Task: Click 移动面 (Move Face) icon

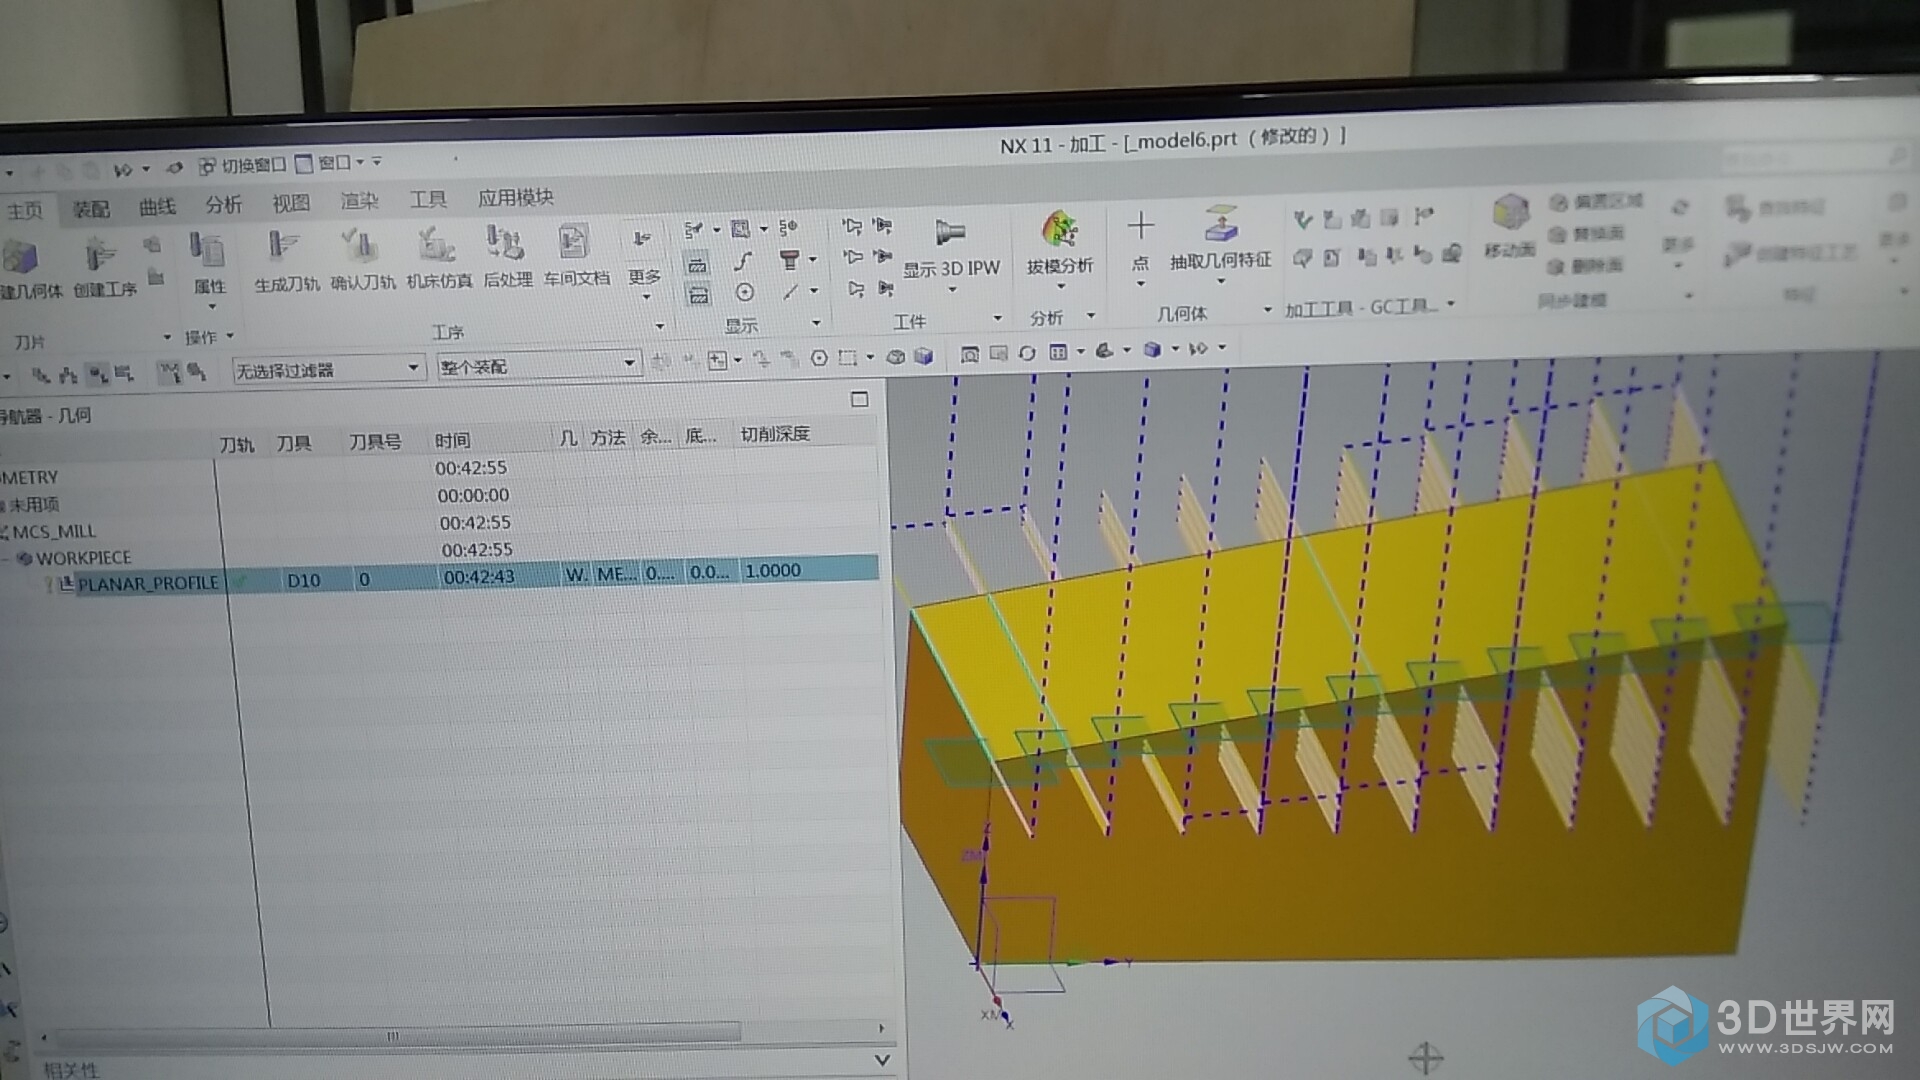Action: 1510,214
